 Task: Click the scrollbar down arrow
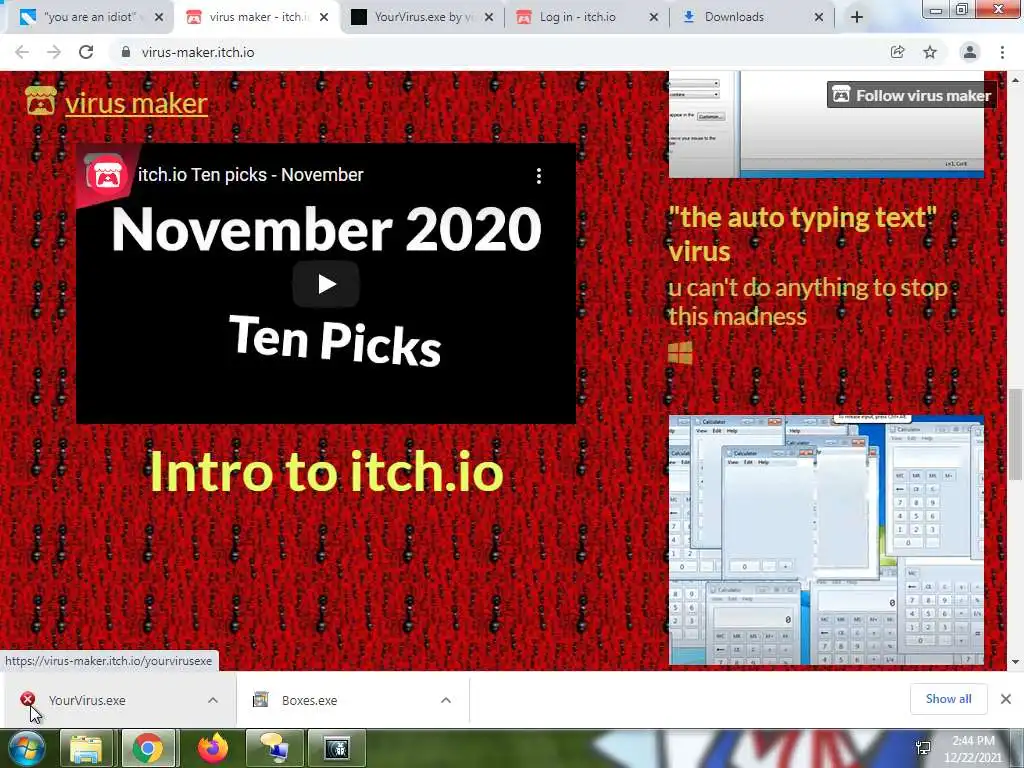click(1015, 662)
